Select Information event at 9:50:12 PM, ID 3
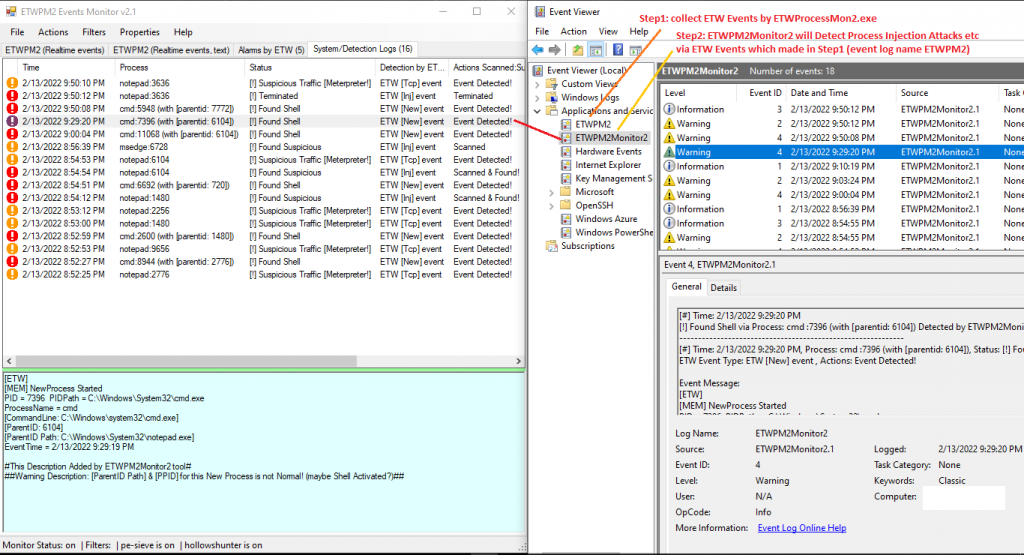Viewport: 1024px width, 555px height. [842, 109]
